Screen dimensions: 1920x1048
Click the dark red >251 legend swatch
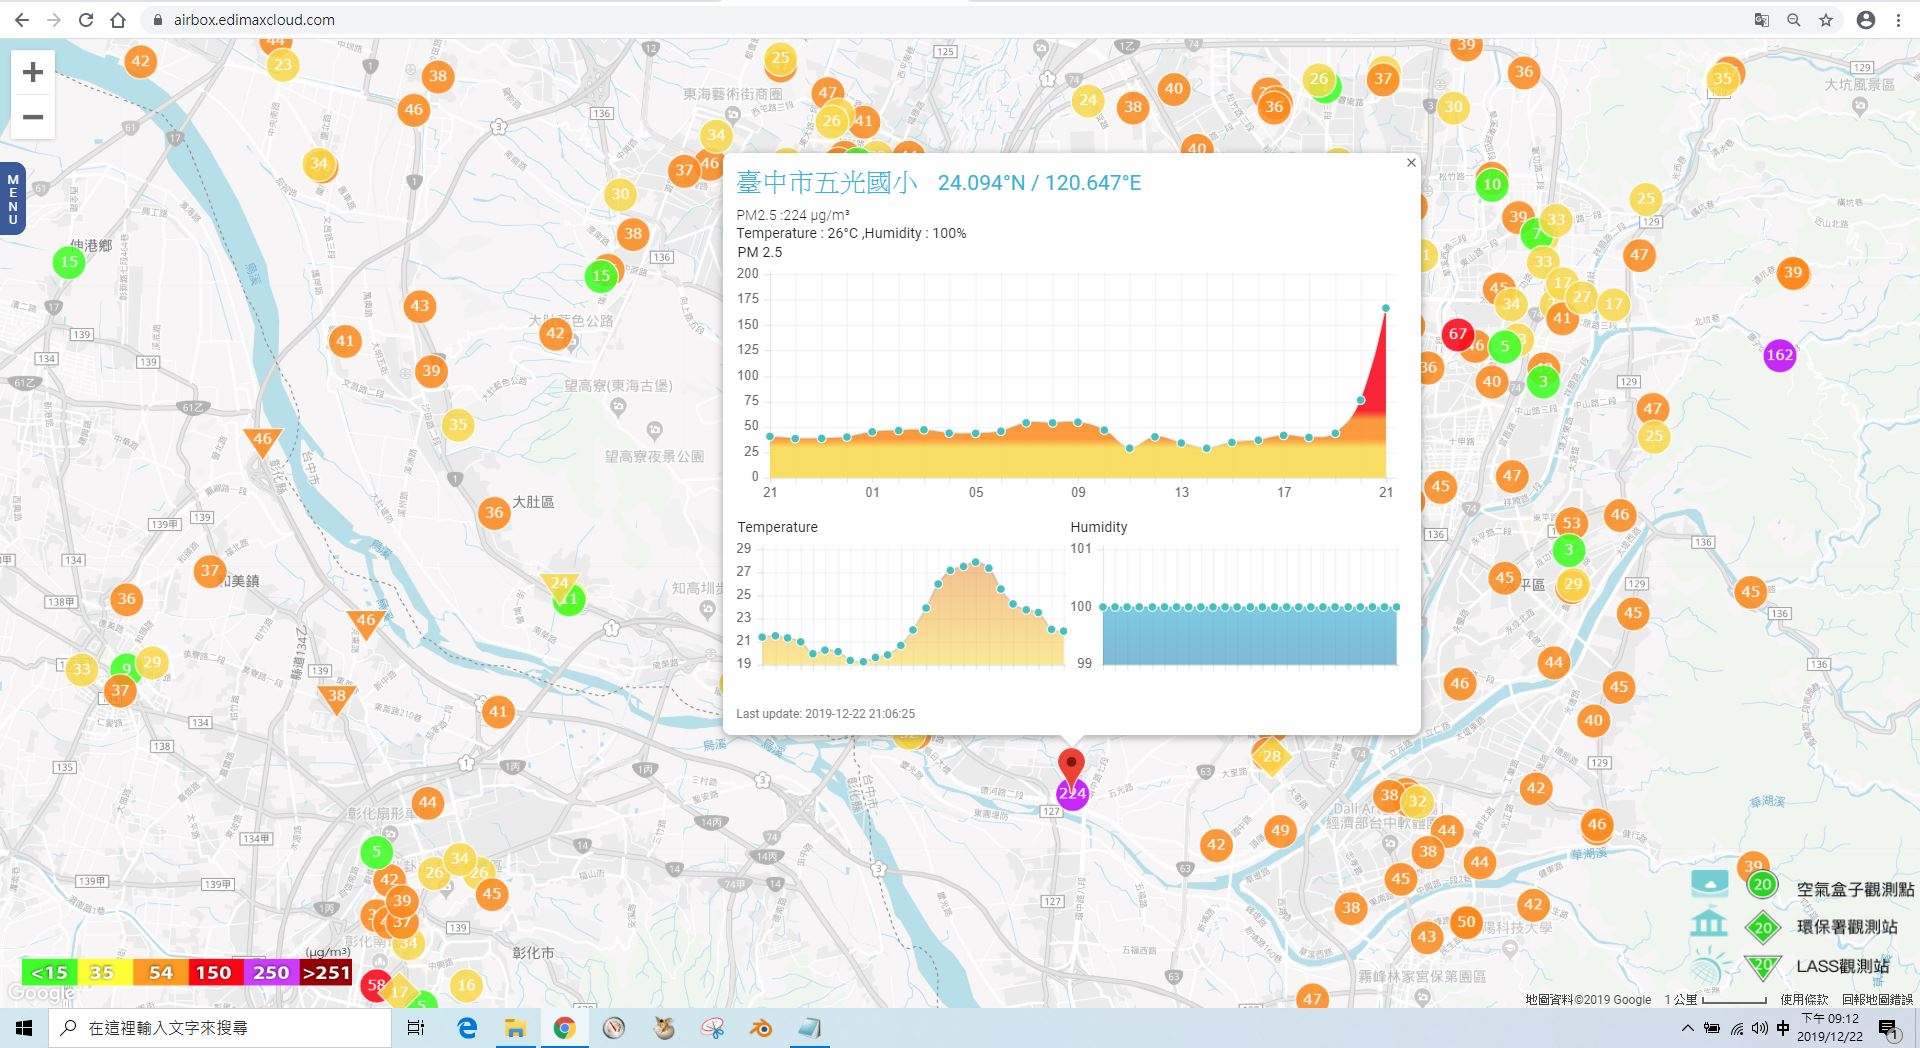[x=326, y=972]
